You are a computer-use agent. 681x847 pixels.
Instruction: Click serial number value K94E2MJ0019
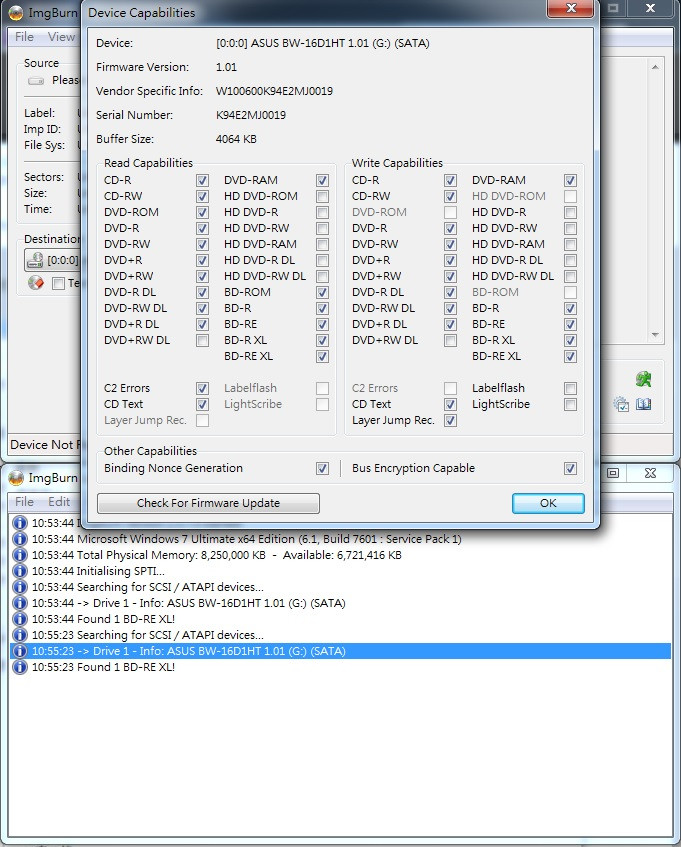coord(251,115)
